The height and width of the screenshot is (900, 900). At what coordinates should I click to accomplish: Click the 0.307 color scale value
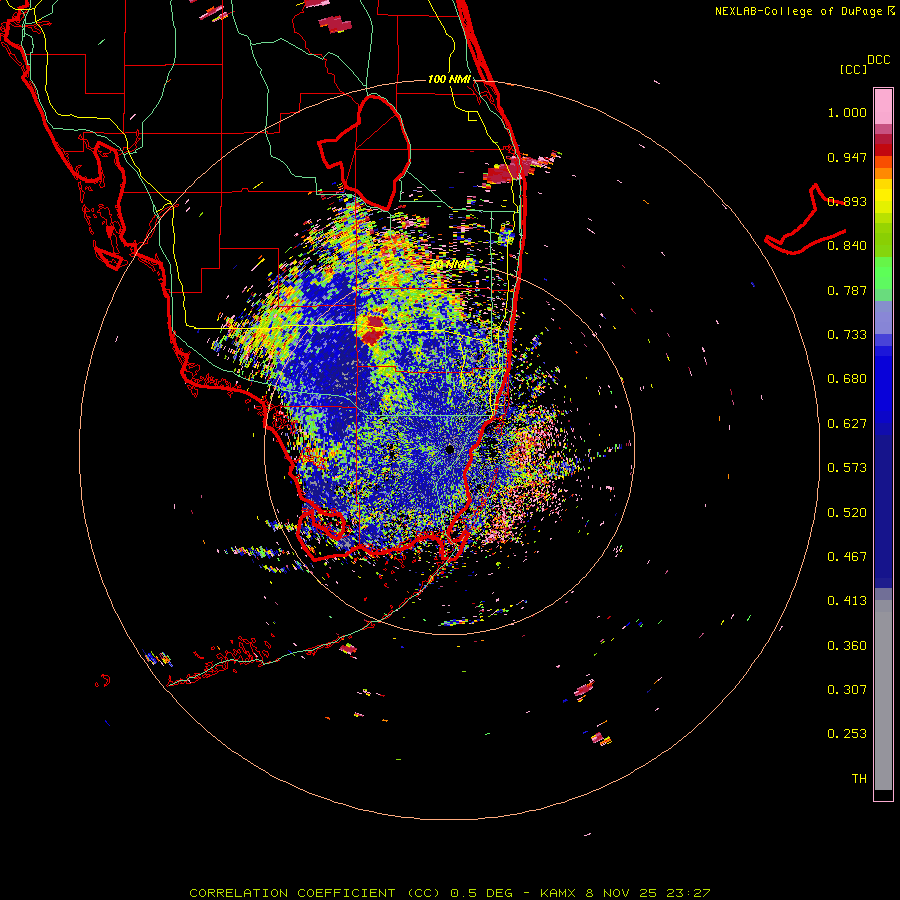847,690
